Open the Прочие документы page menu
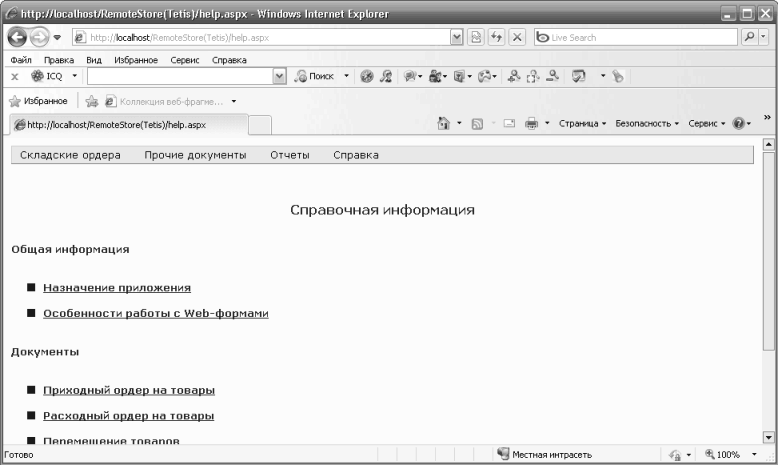The width and height of the screenshot is (778, 465). pos(195,155)
